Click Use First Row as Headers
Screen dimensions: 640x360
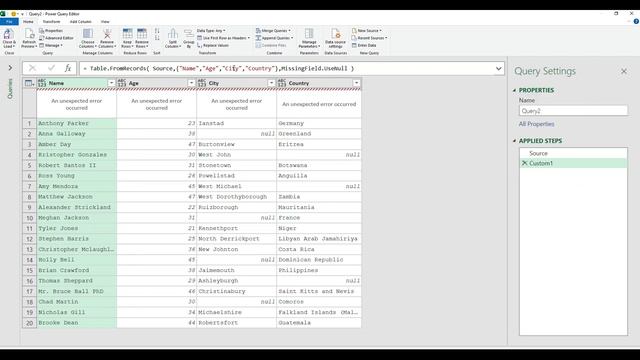223,38
